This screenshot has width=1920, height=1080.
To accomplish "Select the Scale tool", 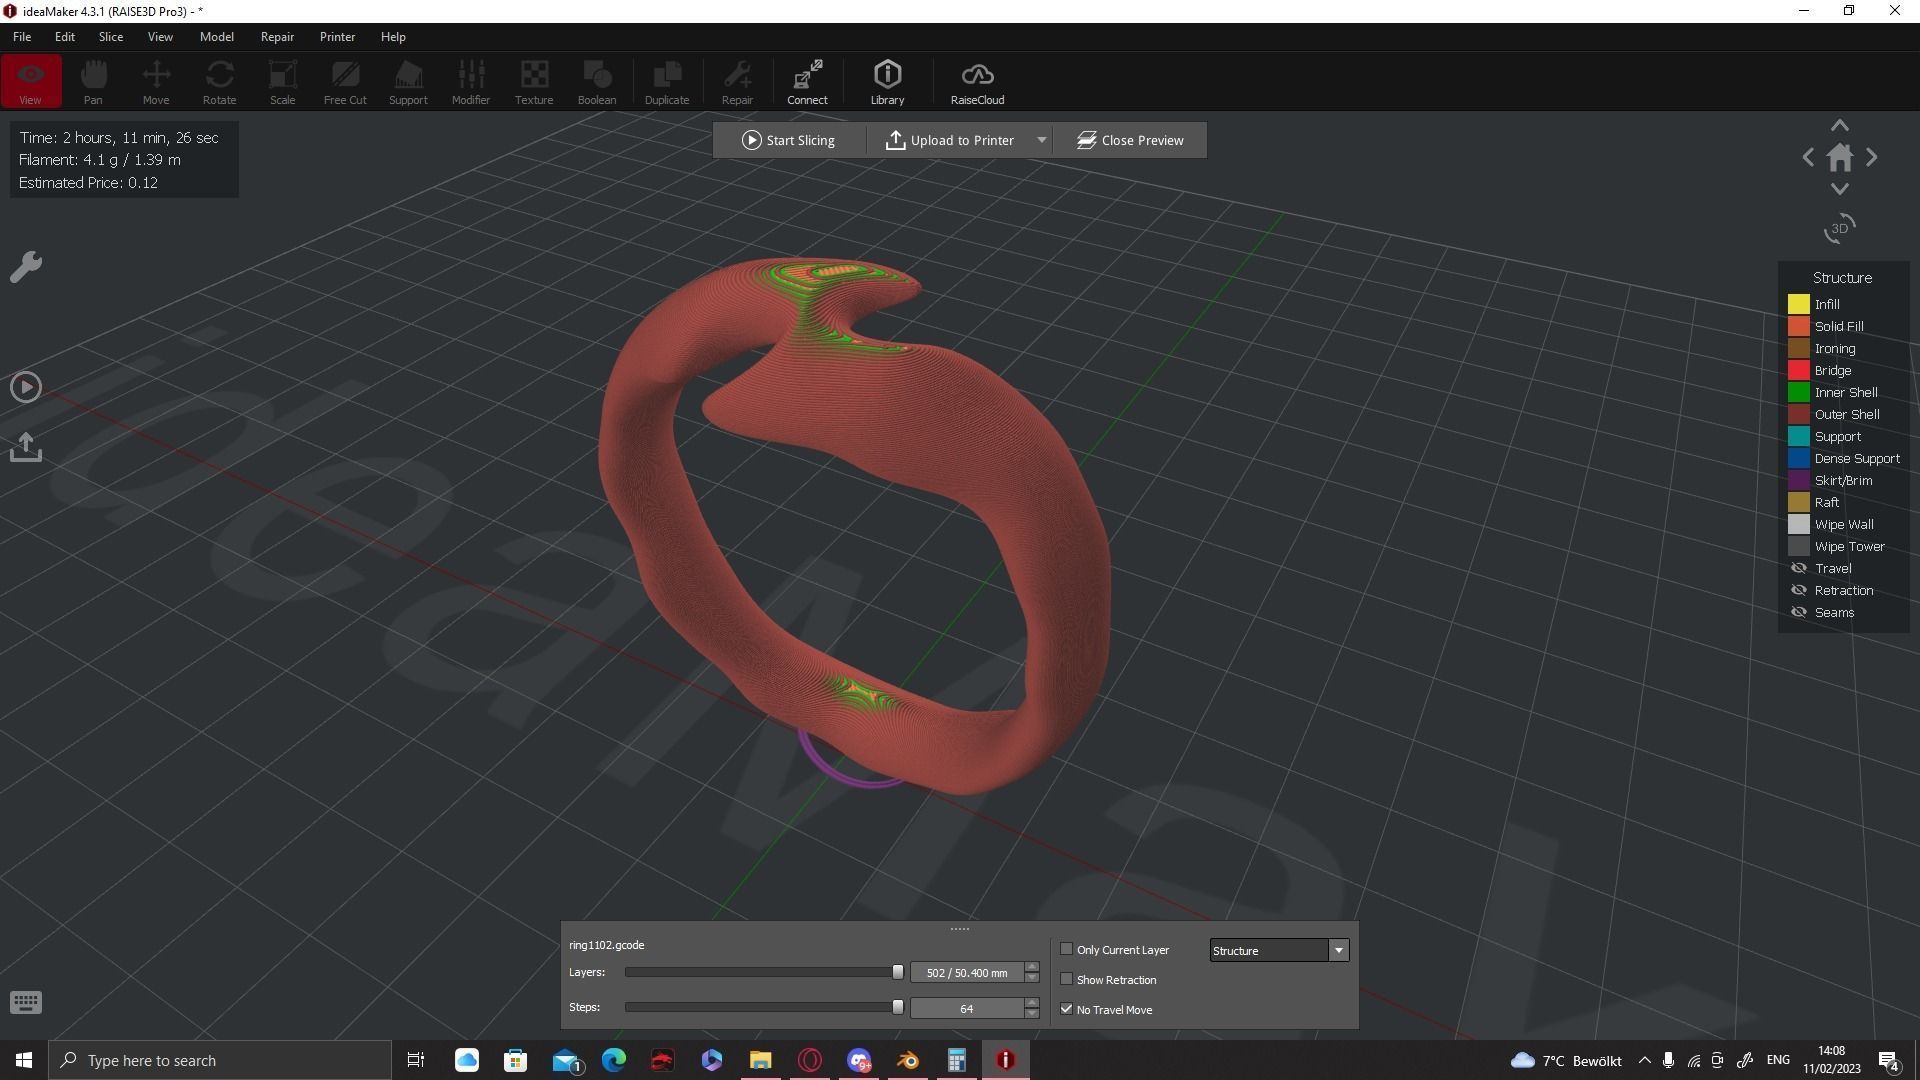I will (x=282, y=81).
